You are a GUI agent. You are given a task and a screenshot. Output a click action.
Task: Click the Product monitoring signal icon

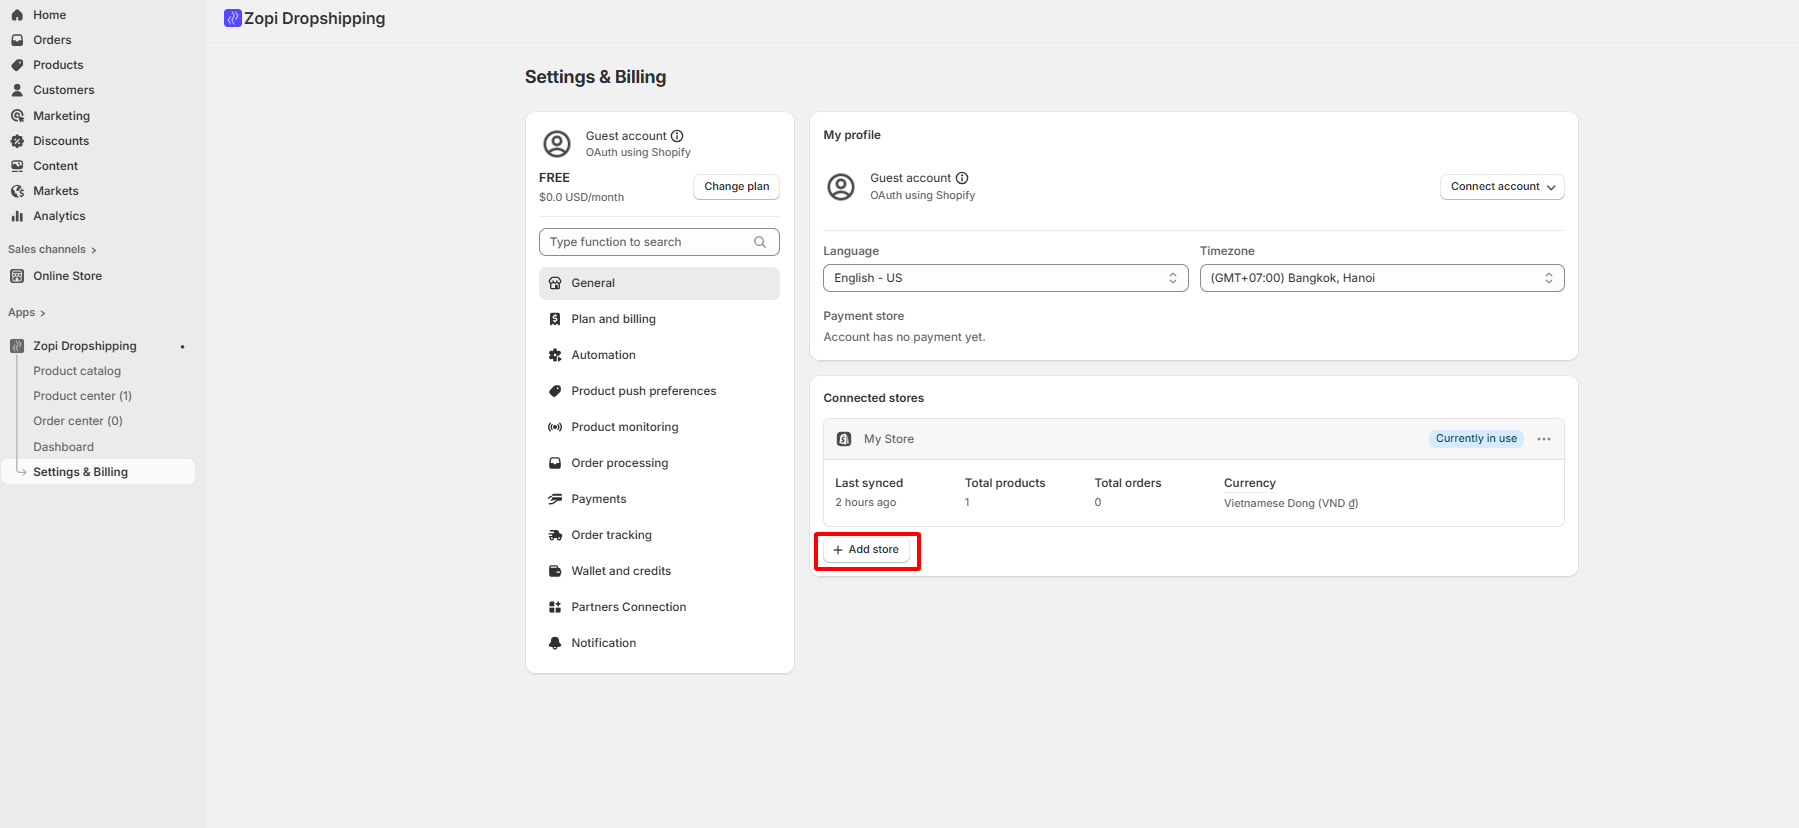point(555,427)
